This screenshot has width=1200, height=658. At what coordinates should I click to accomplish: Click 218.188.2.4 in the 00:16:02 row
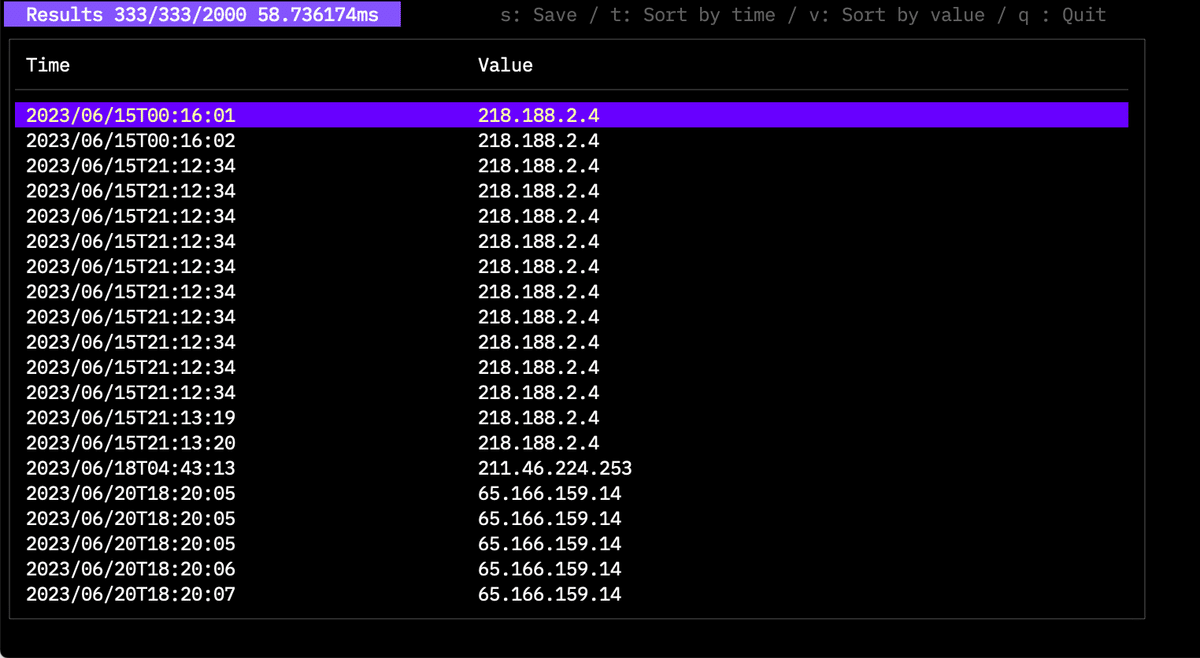(x=538, y=141)
